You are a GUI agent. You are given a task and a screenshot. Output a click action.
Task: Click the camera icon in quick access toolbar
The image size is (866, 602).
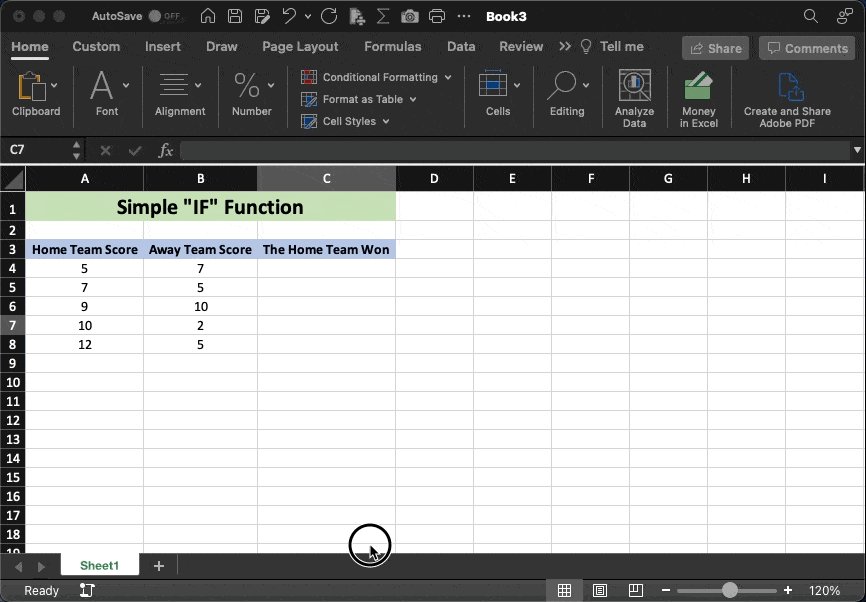[x=409, y=17]
